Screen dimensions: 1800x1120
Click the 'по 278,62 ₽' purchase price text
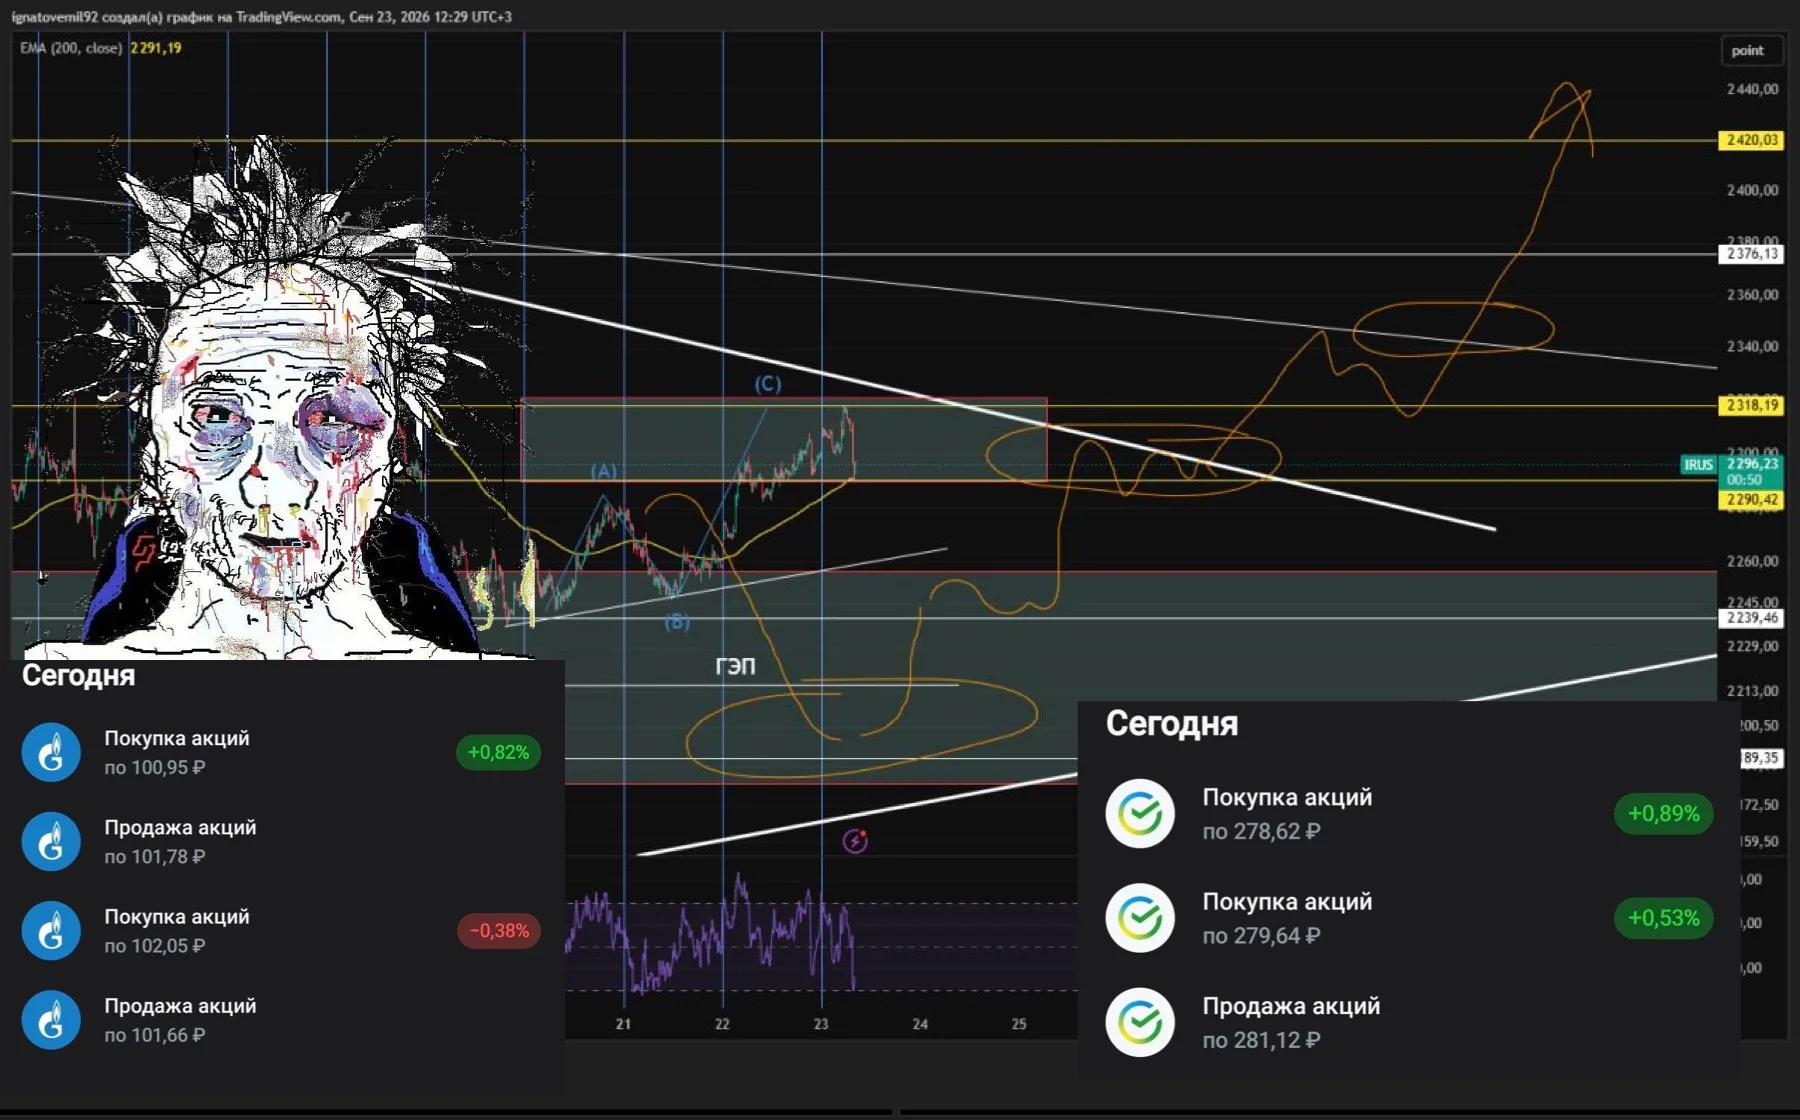pos(1261,832)
